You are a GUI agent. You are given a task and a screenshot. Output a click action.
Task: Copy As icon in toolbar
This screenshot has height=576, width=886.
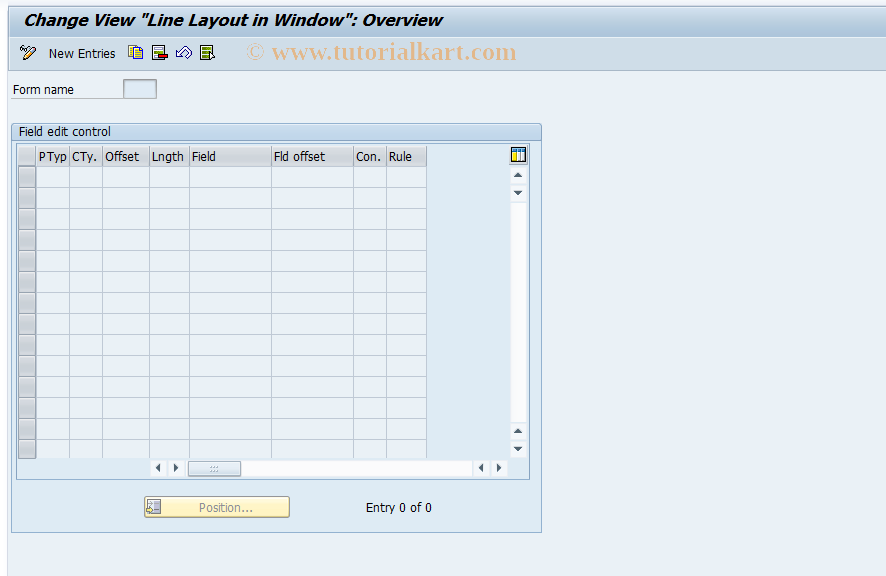pyautogui.click(x=136, y=53)
